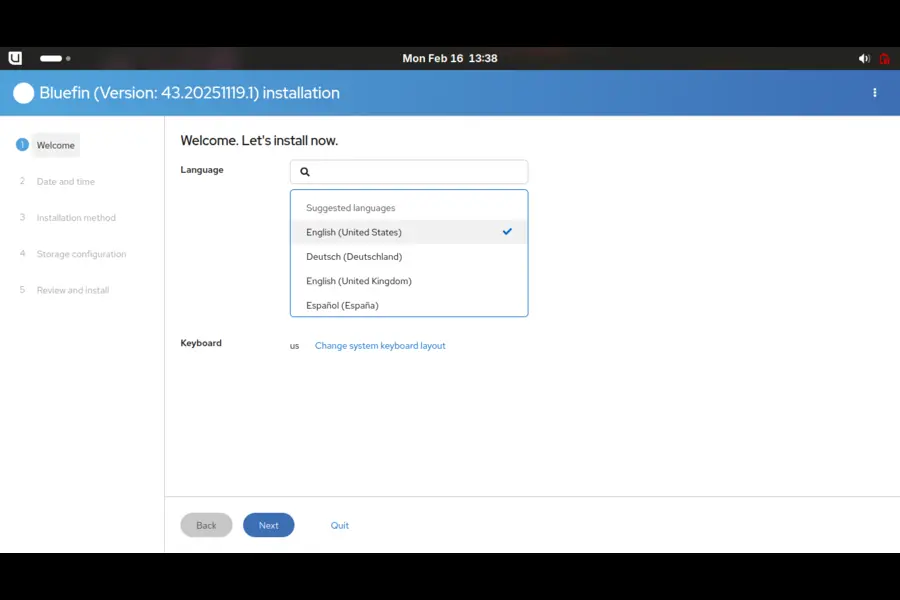Open the Installation method step

tap(75, 217)
